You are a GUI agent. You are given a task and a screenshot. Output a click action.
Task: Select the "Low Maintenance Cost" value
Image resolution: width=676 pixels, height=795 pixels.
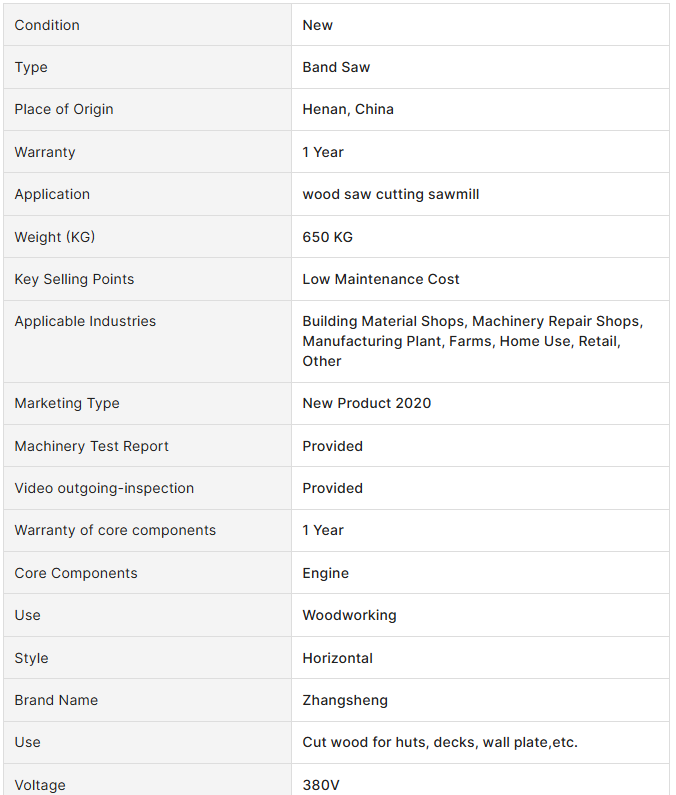(381, 279)
